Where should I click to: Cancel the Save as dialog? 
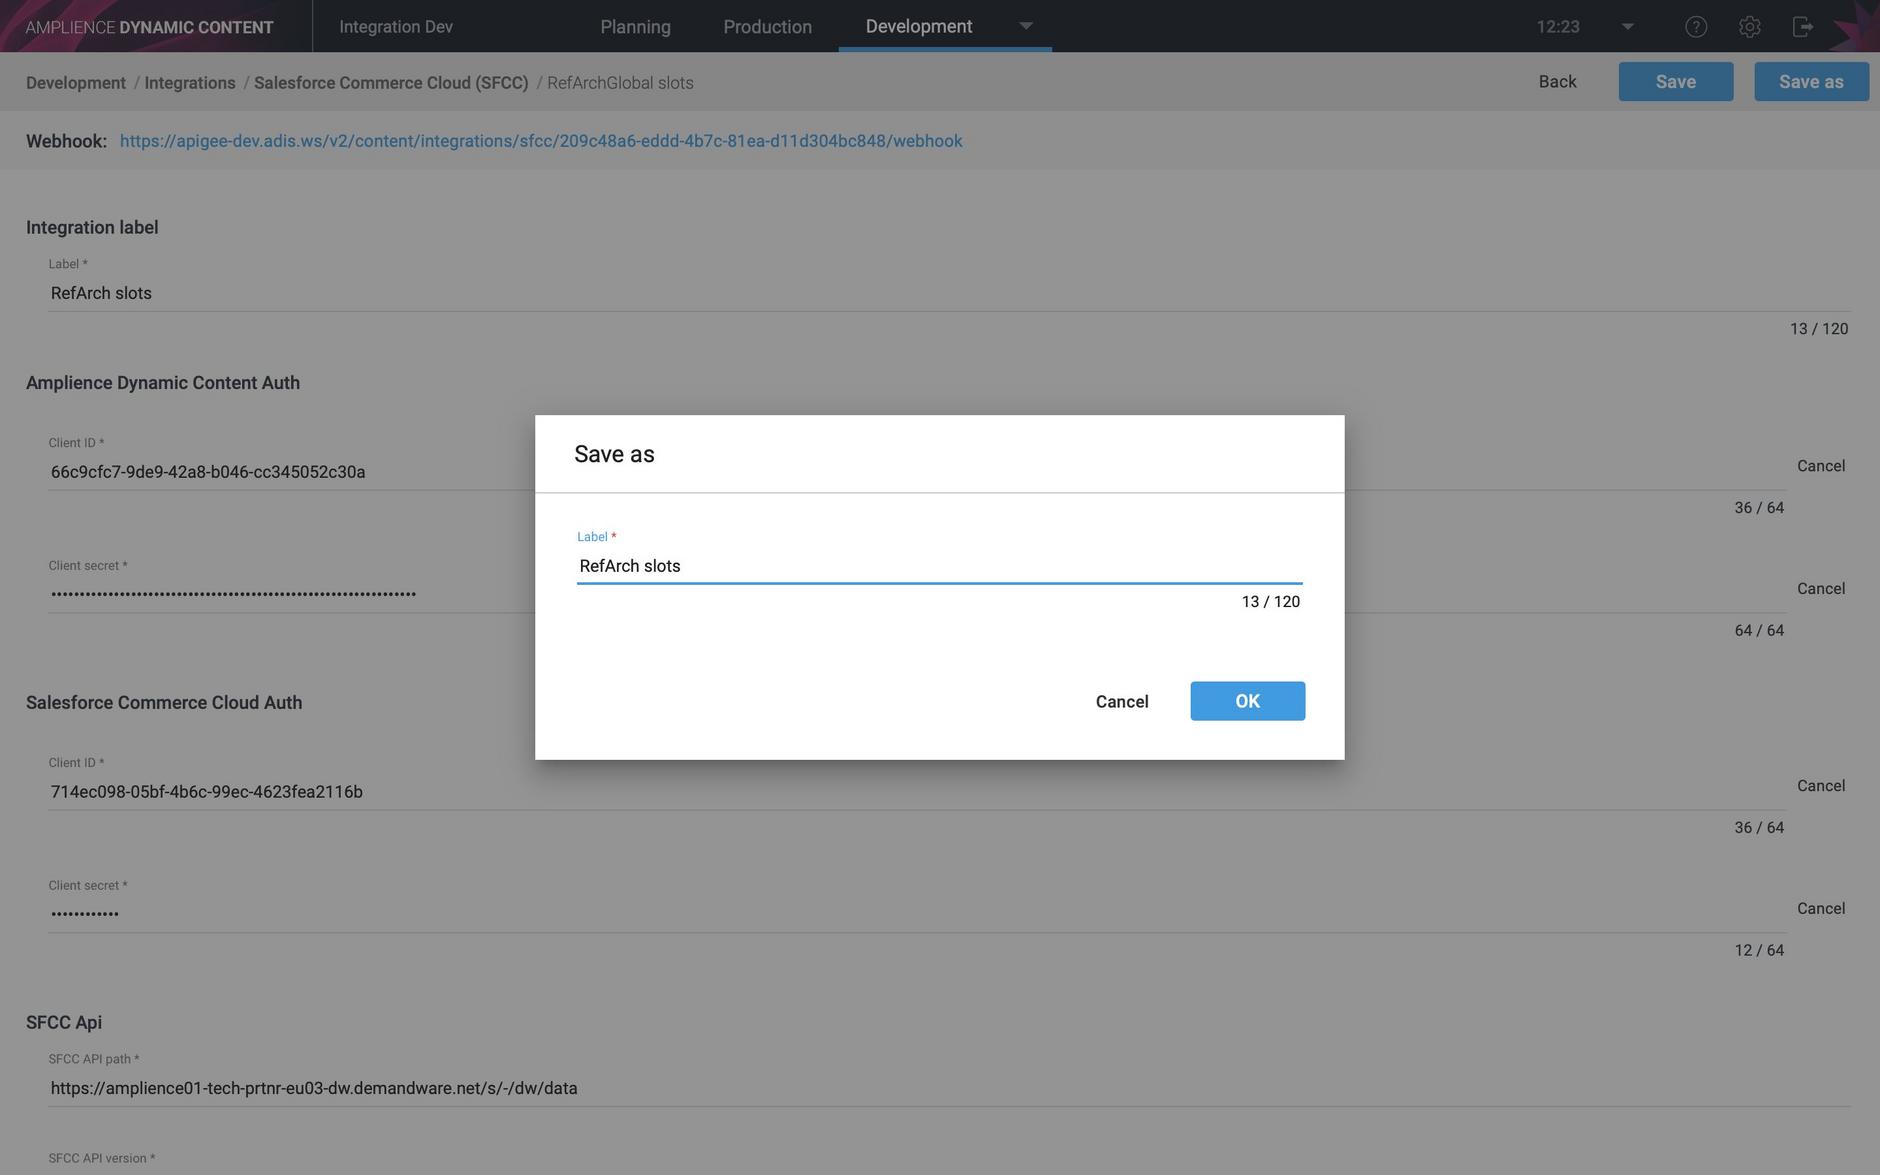pos(1122,702)
